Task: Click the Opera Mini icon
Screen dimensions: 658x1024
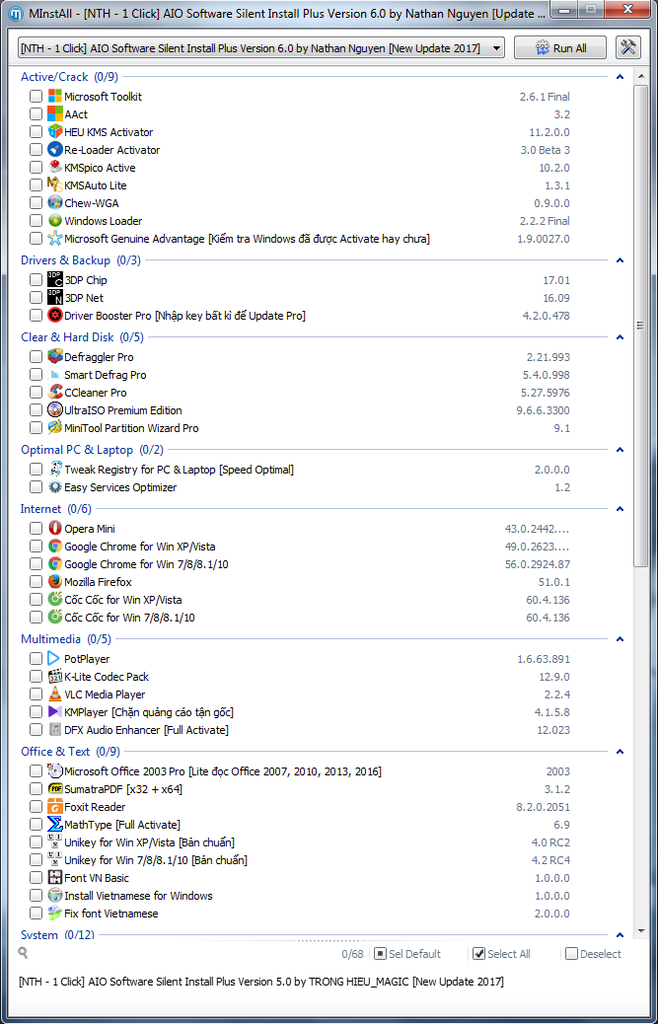Action: point(55,528)
